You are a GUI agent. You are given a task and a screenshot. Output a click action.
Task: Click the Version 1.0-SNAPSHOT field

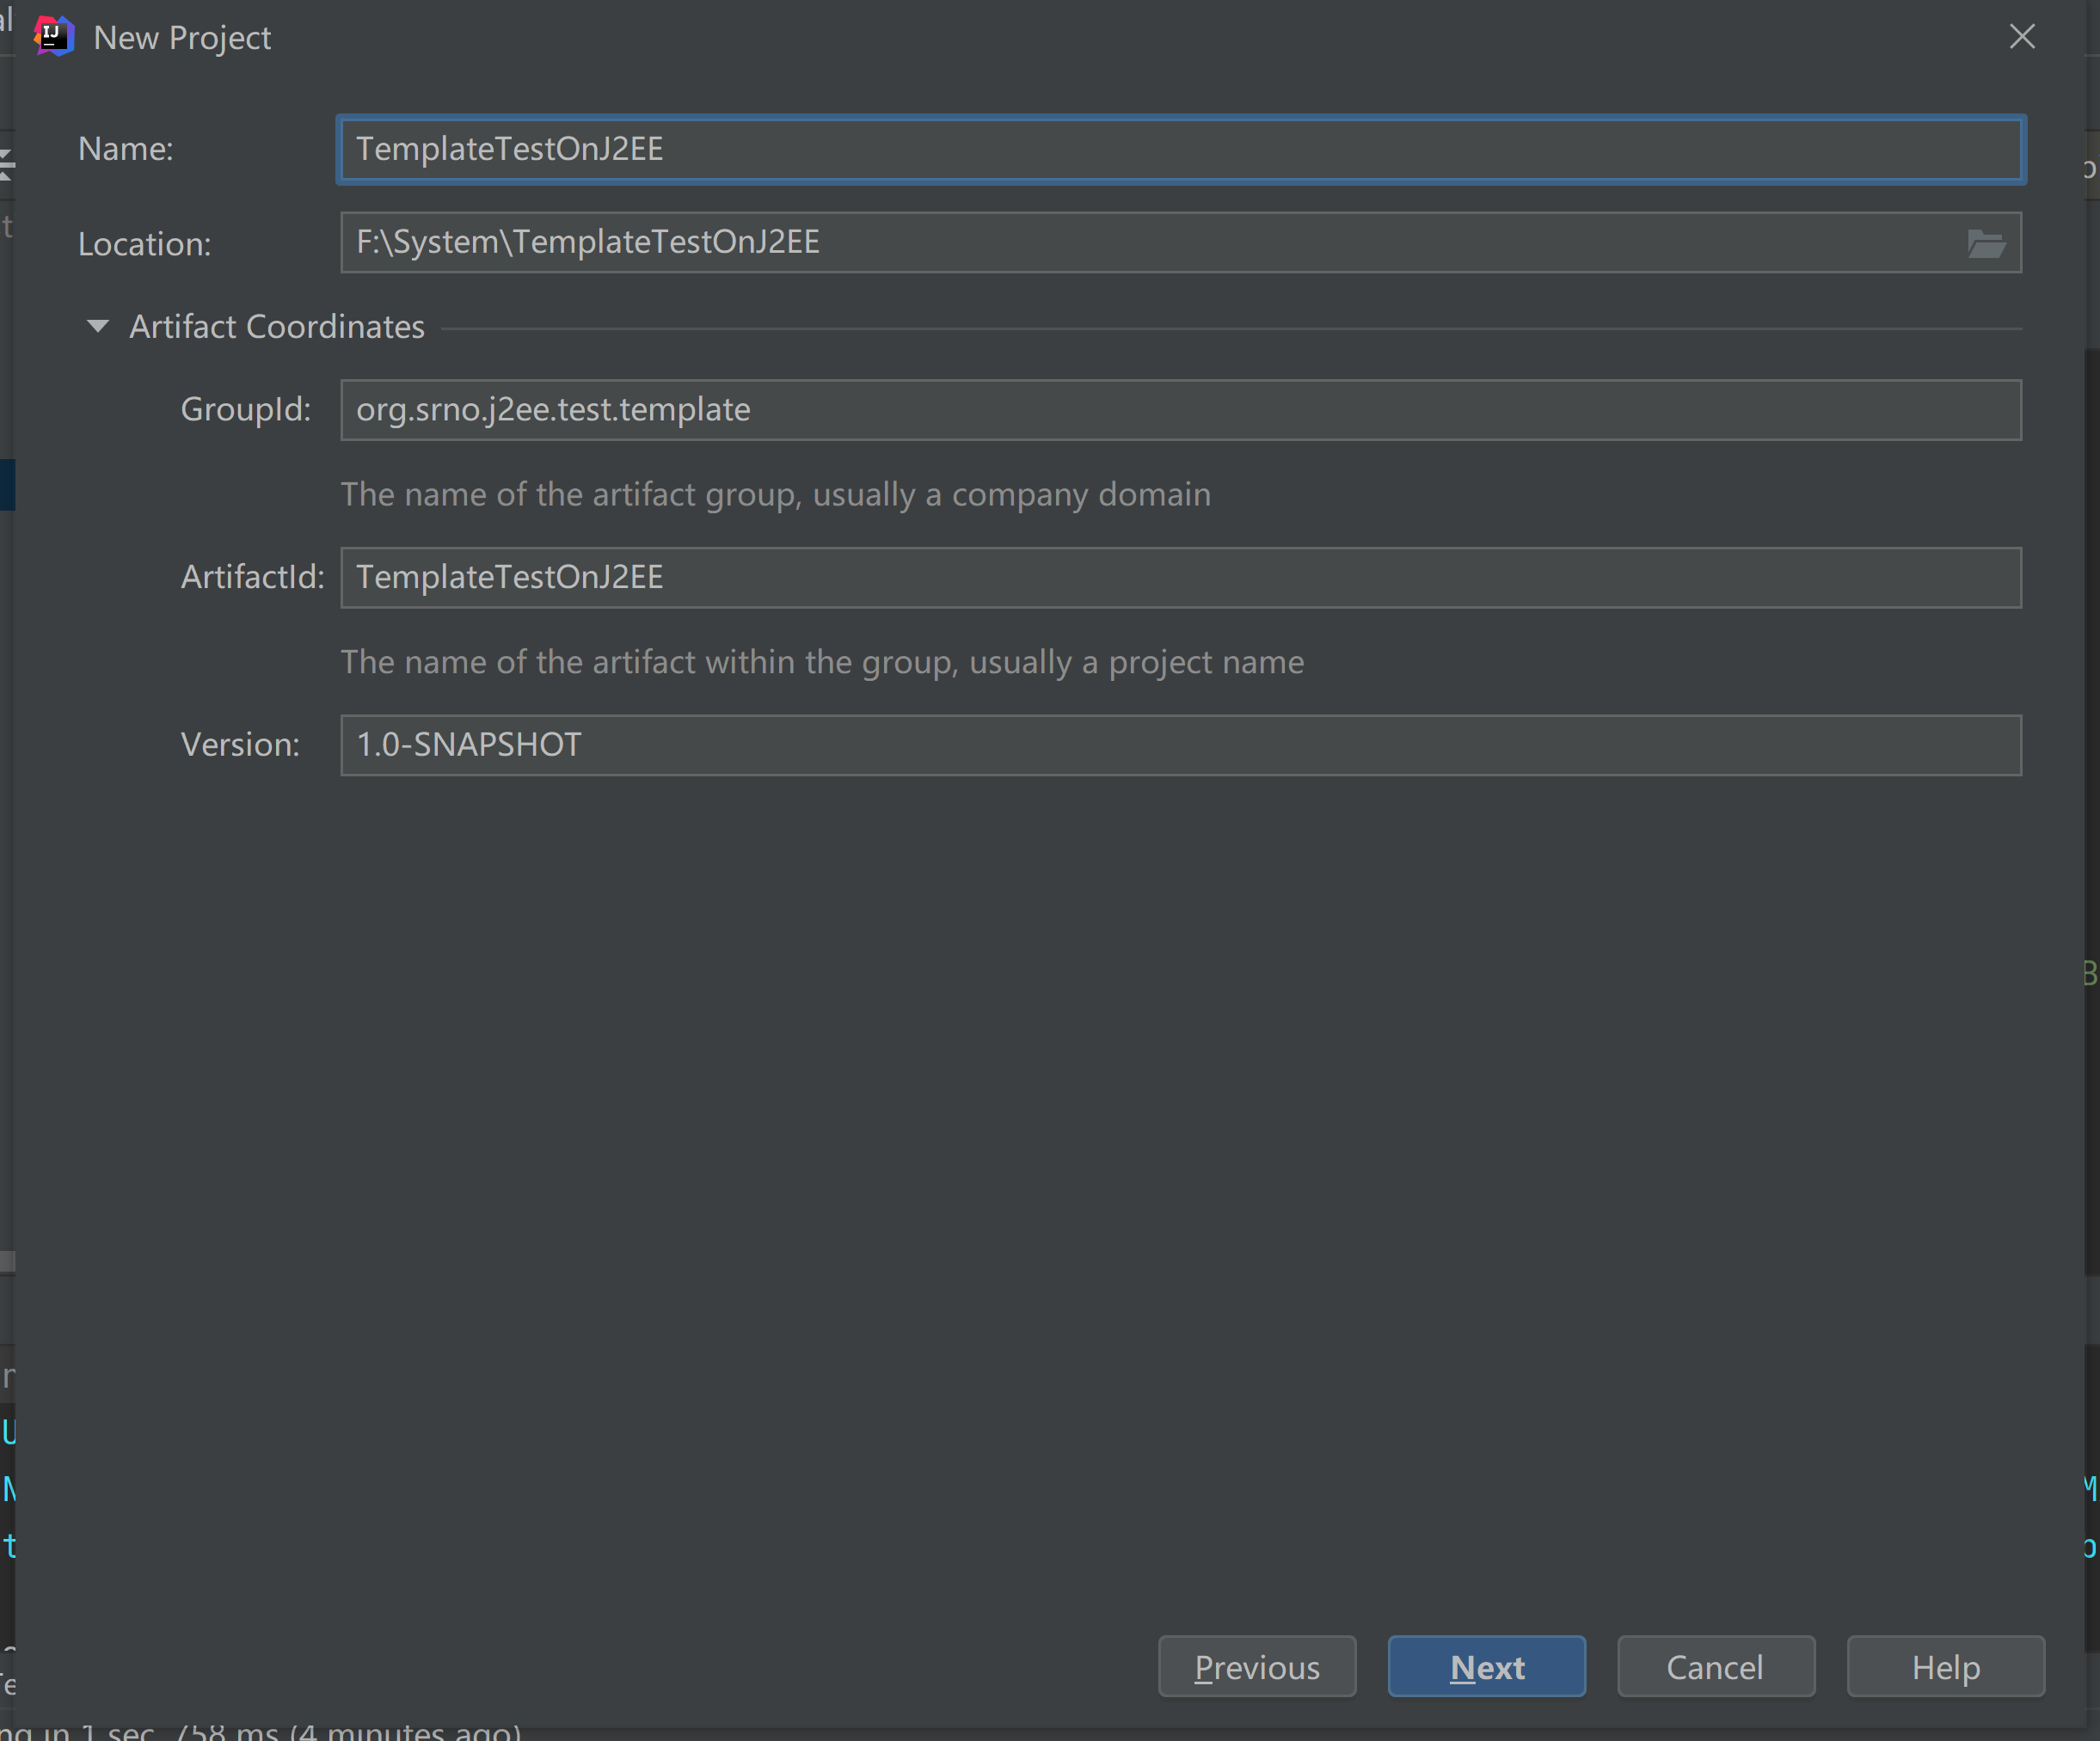point(1180,745)
